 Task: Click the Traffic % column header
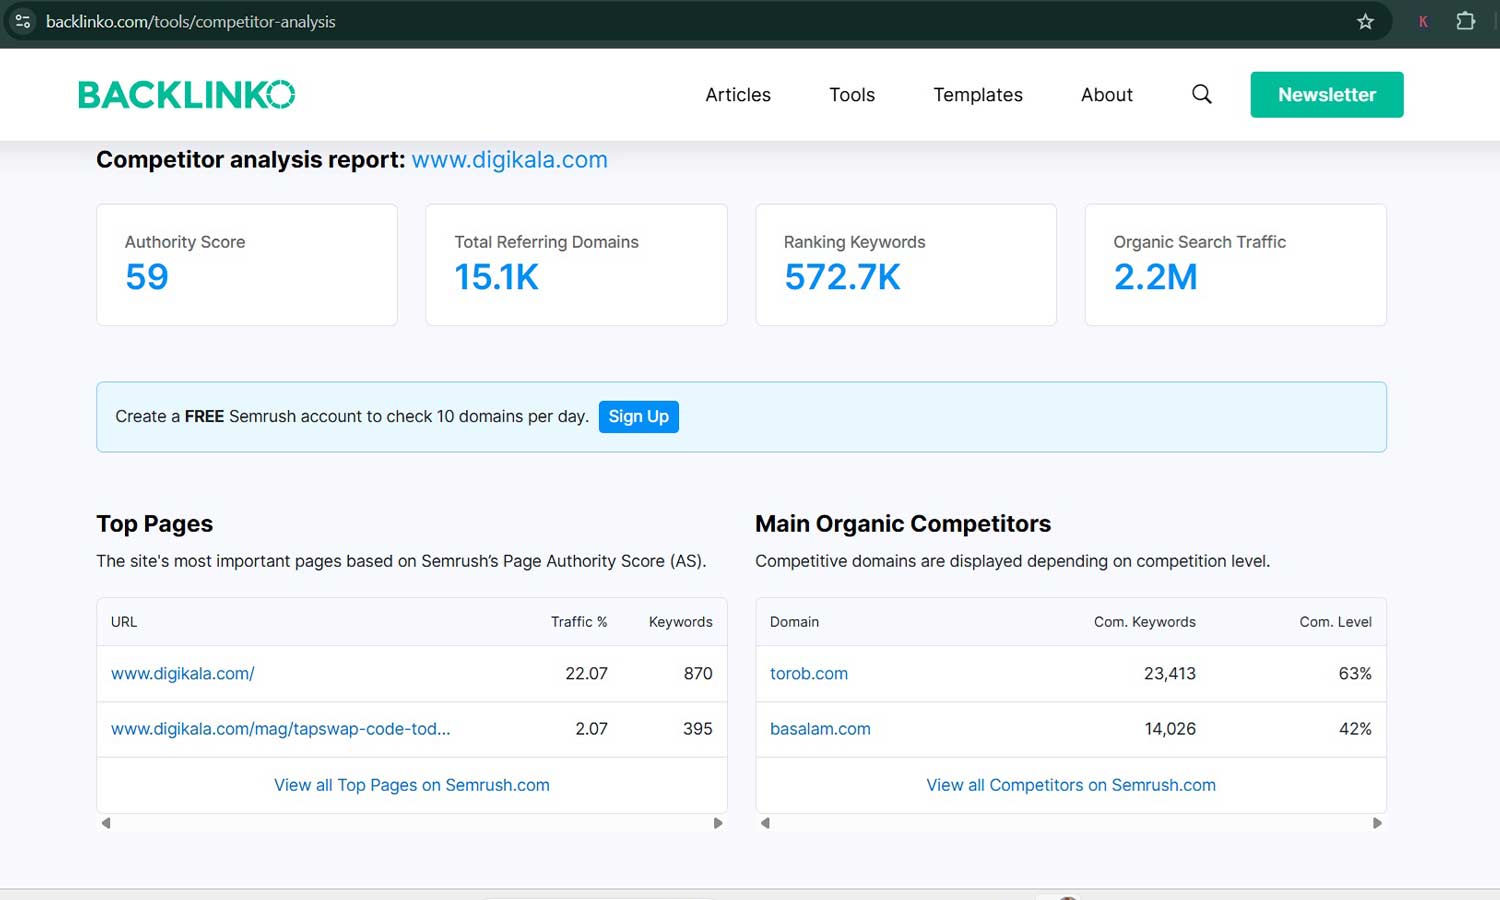click(579, 622)
